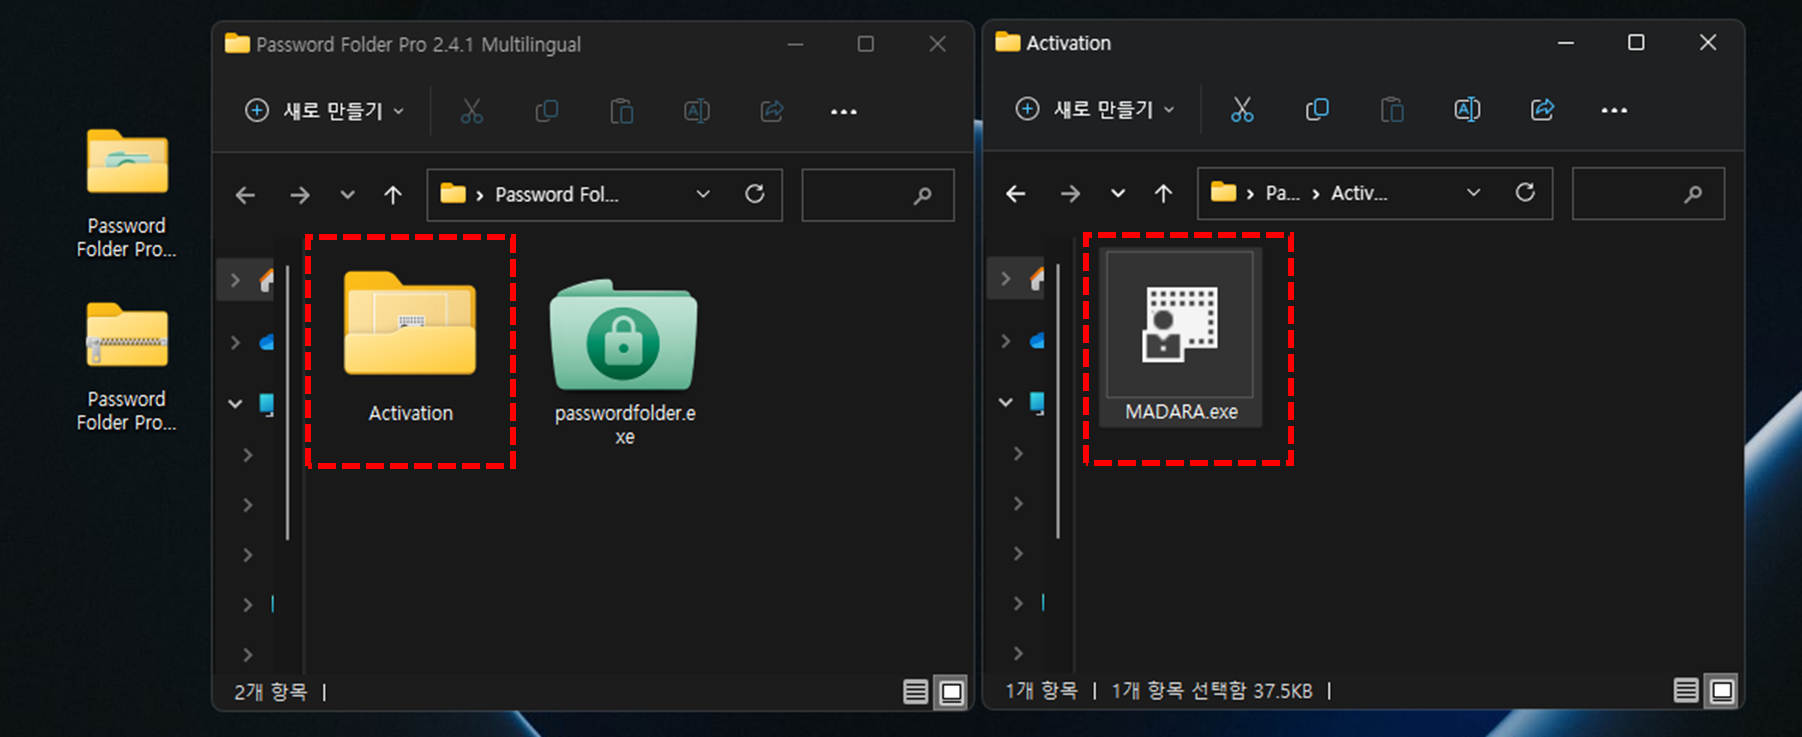
Task: Switch to large icons view in Password Folder Pro window
Action: [x=952, y=692]
